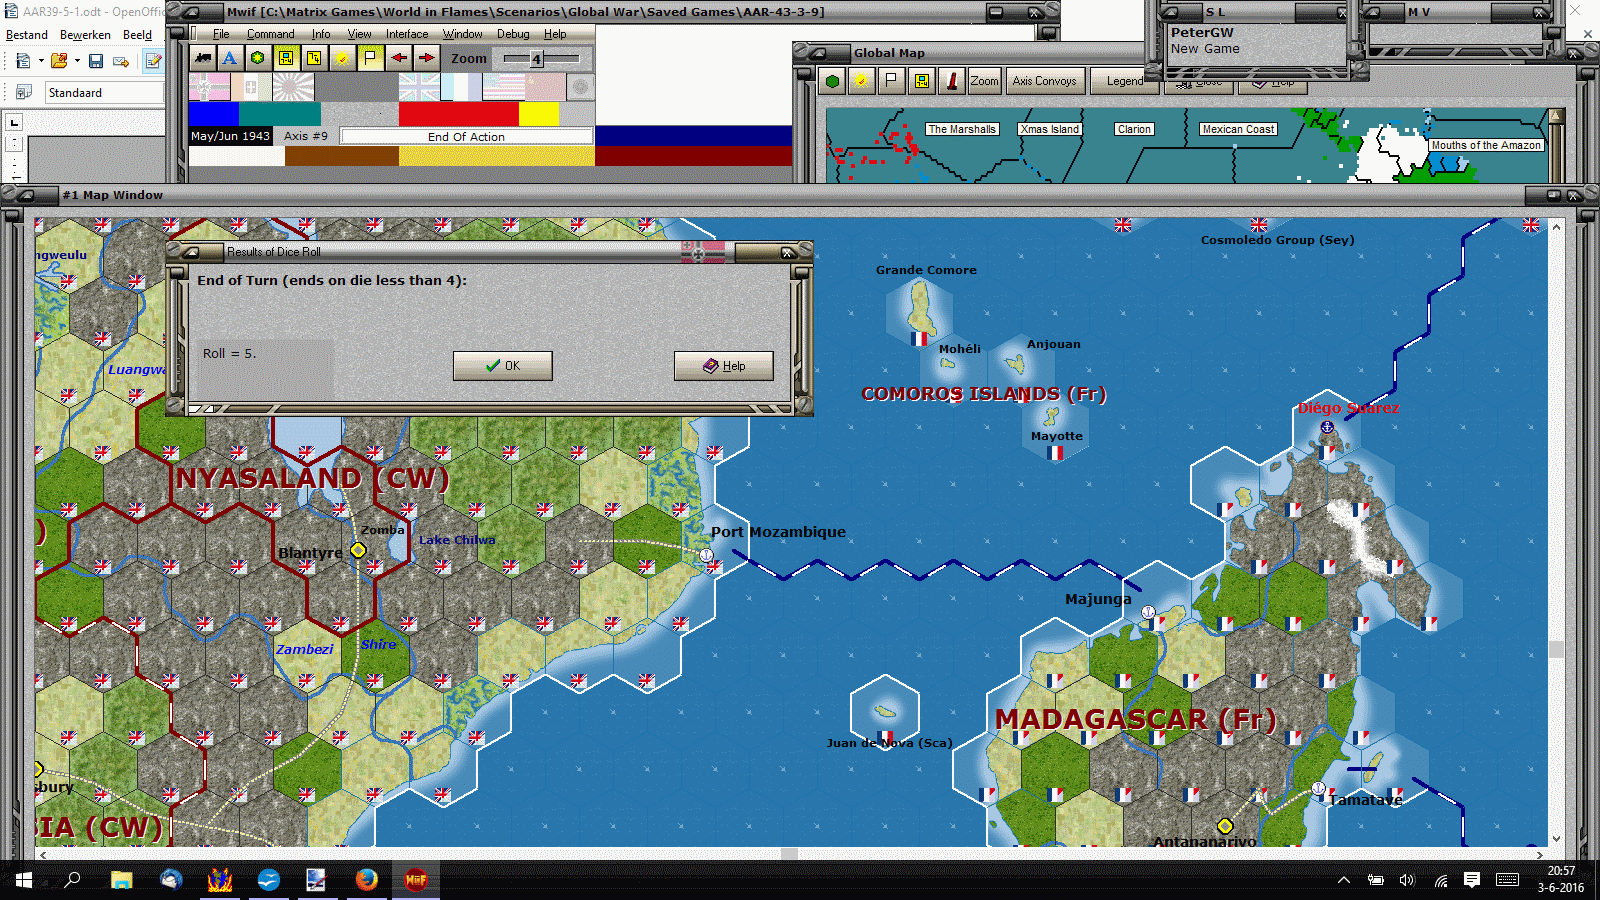Roll up the #1 Map Window
1600x900 pixels.
[25, 195]
